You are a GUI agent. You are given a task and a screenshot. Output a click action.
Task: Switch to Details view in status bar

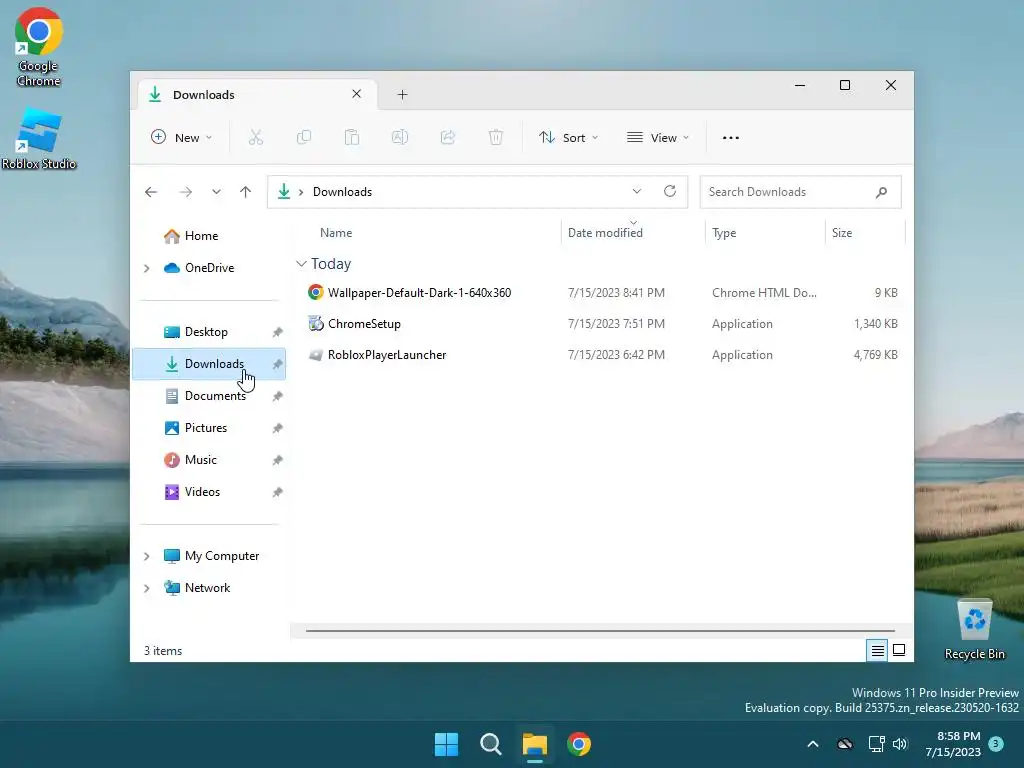pyautogui.click(x=878, y=650)
